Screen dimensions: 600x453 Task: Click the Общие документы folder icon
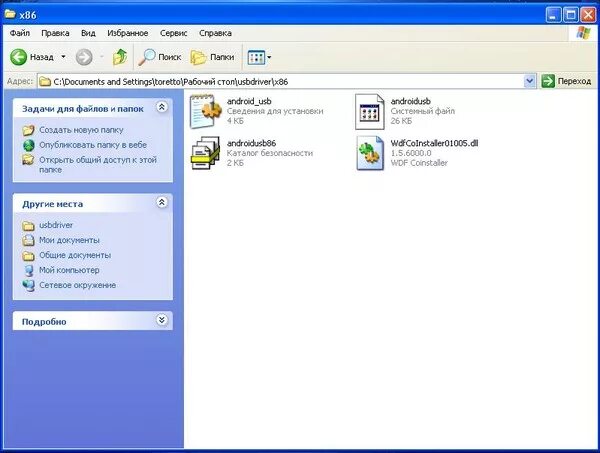pyautogui.click(x=28, y=255)
